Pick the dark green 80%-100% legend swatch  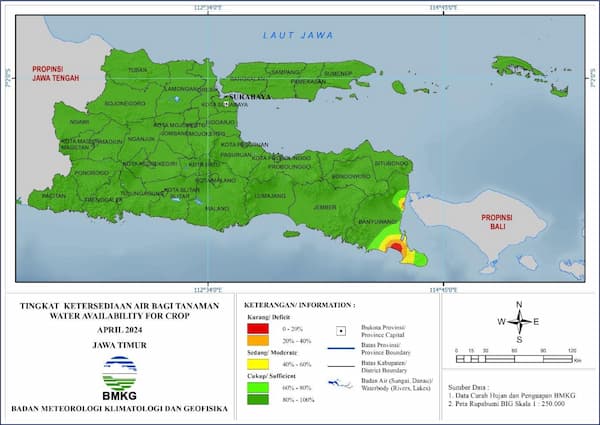pyautogui.click(x=258, y=399)
